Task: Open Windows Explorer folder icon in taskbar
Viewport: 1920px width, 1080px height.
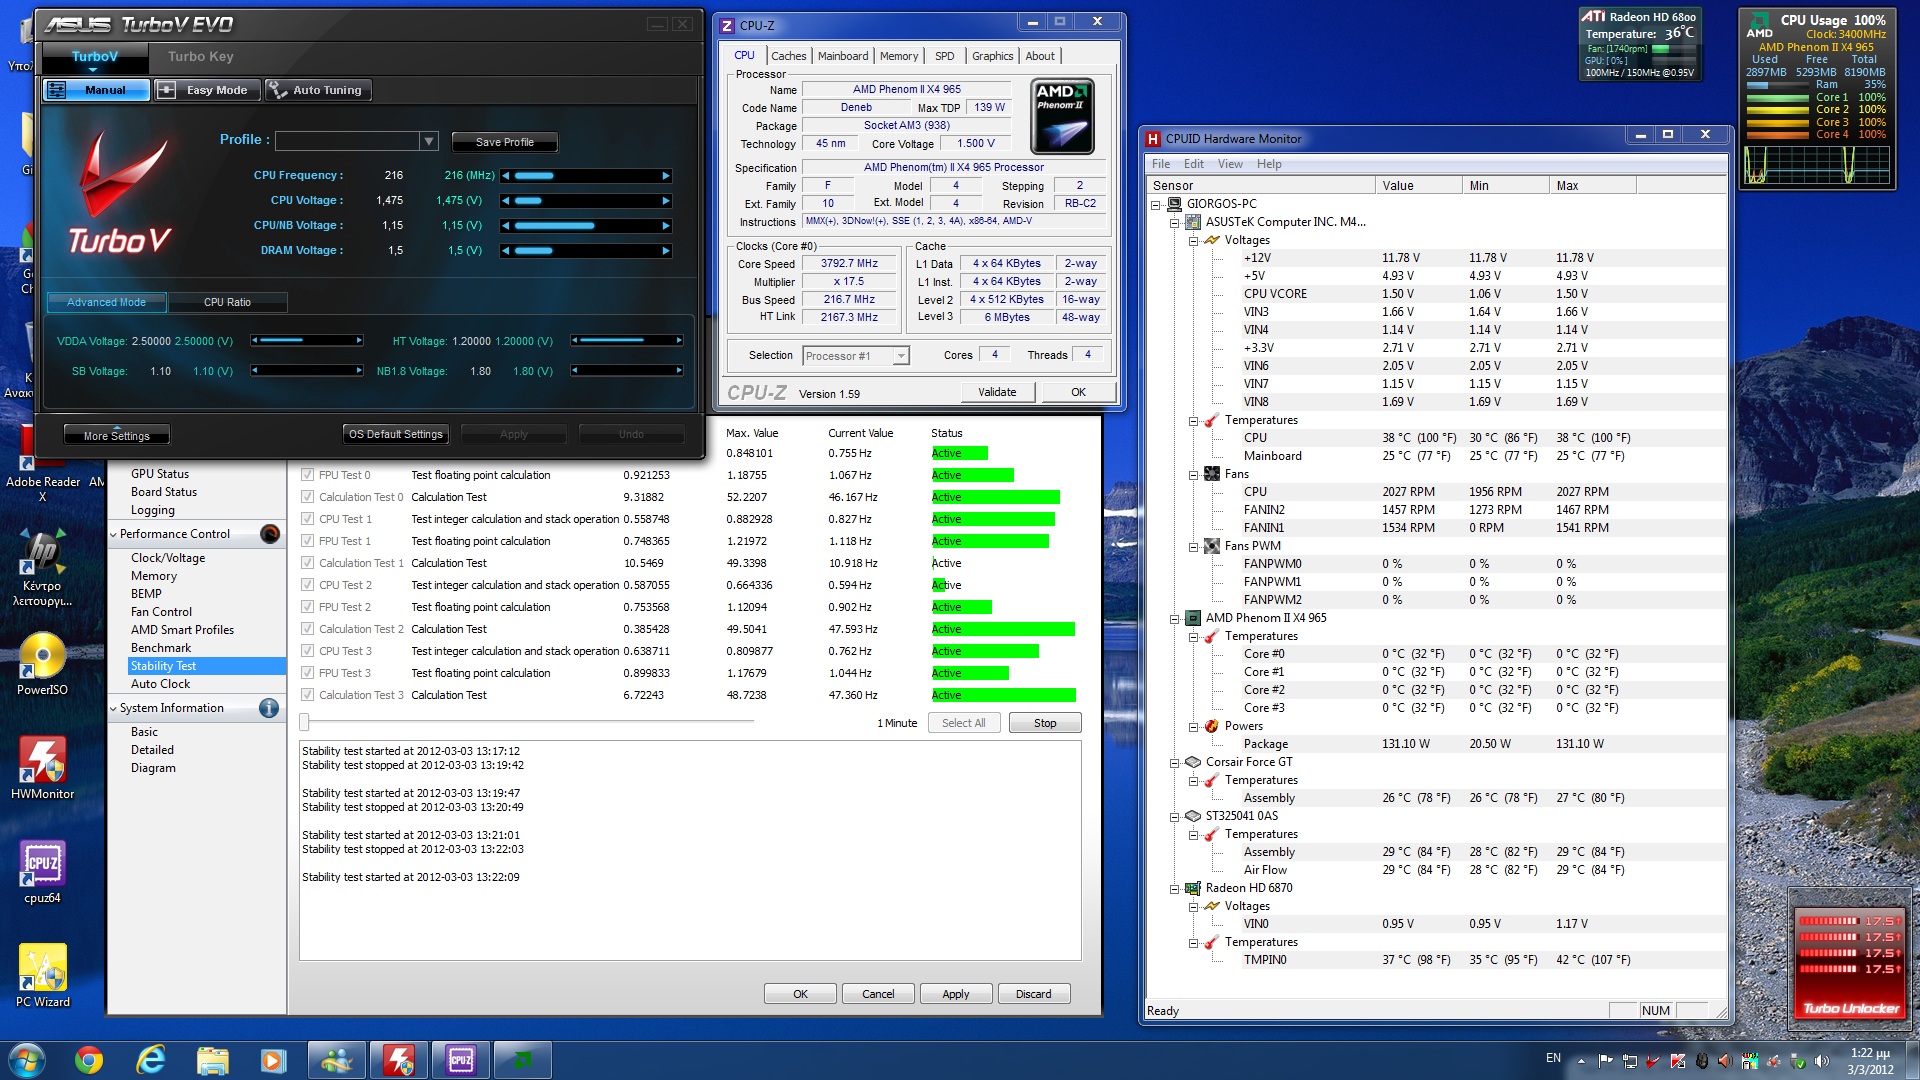Action: click(x=212, y=1059)
